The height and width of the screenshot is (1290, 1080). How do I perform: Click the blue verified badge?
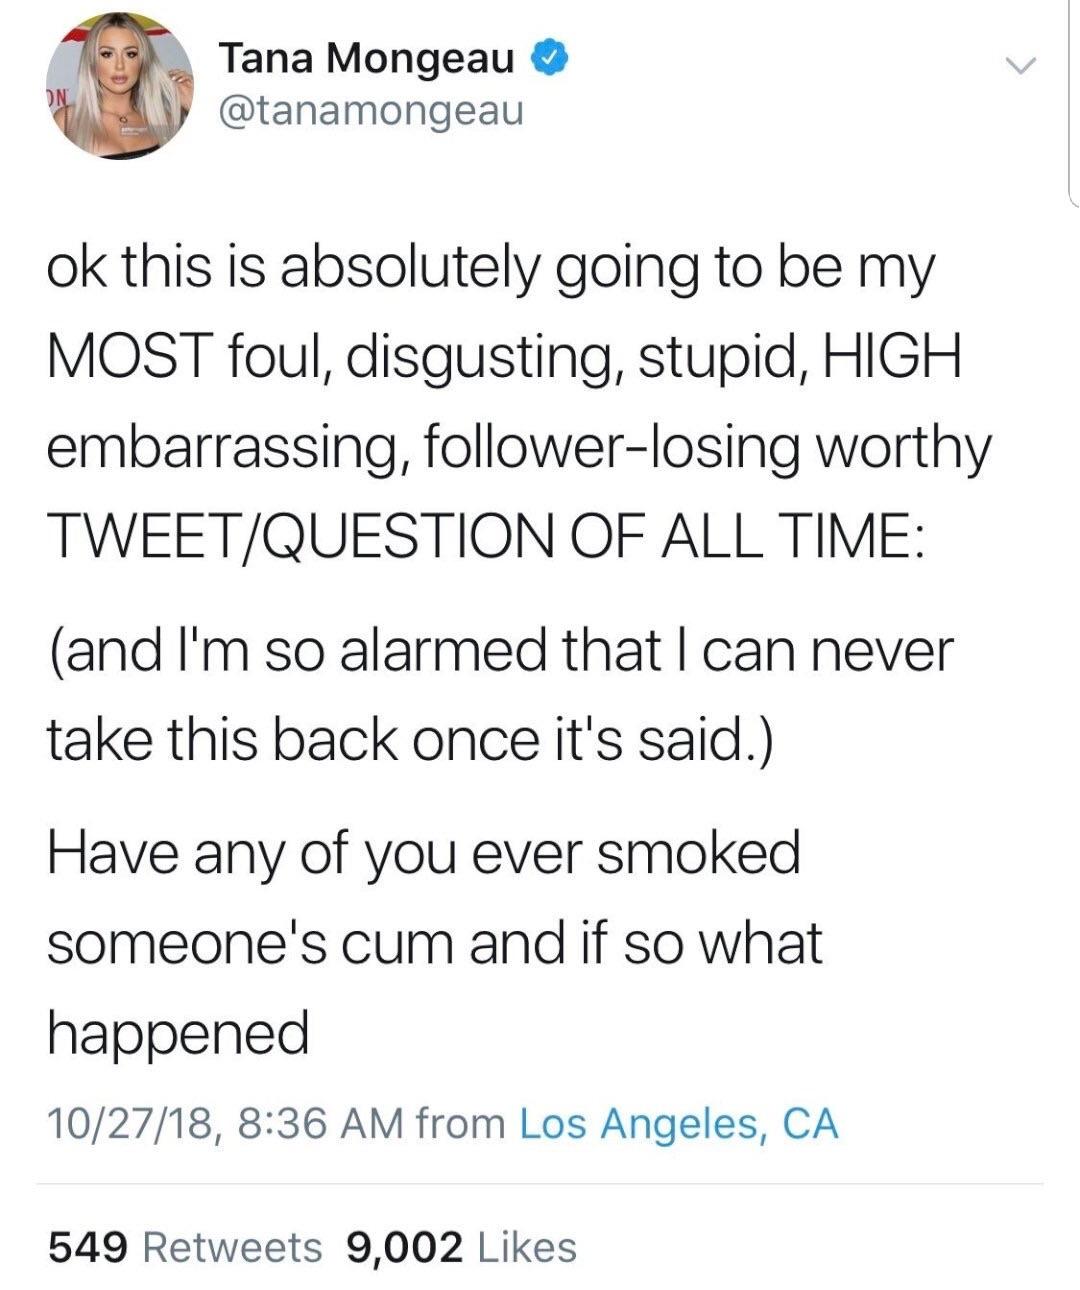point(548,59)
